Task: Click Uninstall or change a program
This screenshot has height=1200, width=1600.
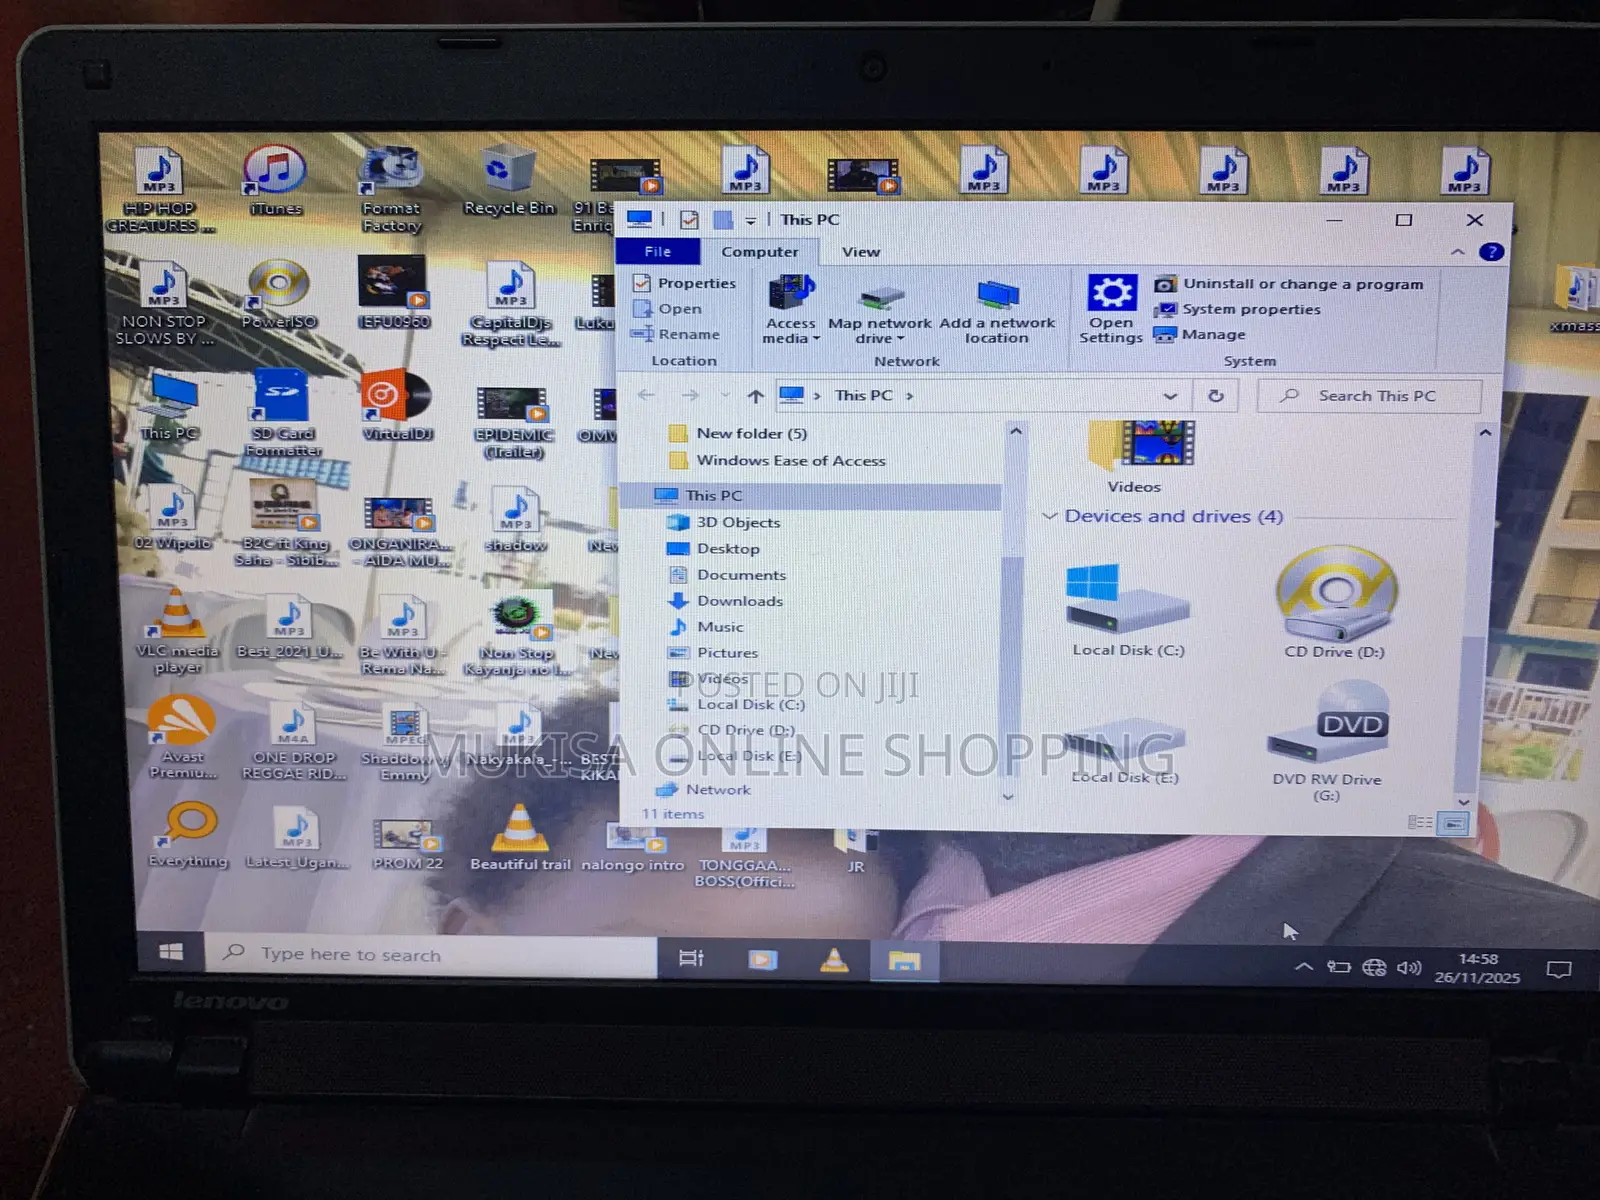Action: tap(1289, 284)
